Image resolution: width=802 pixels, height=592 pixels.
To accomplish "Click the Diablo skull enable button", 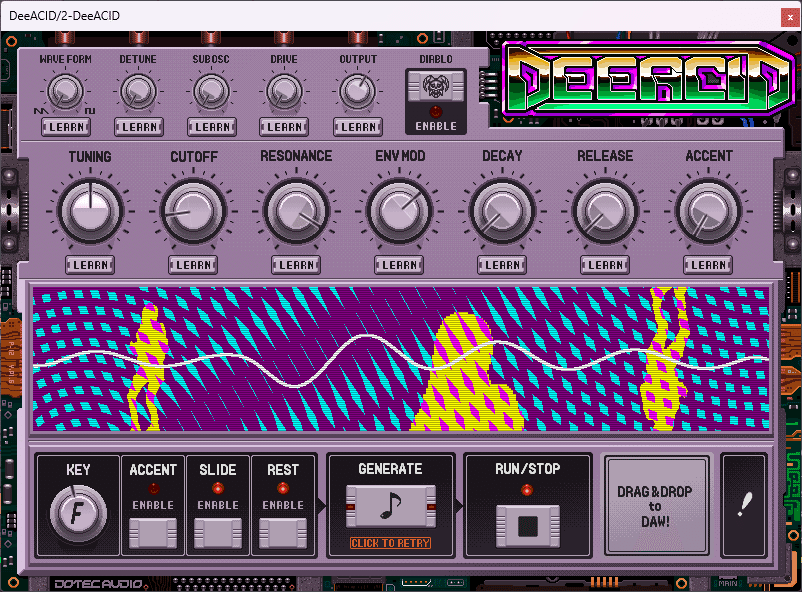I will point(435,86).
